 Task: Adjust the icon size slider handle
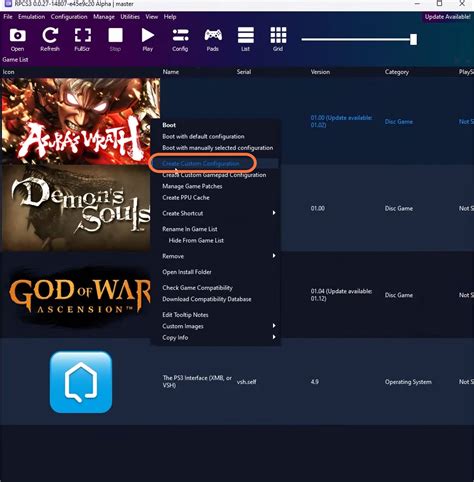(413, 39)
